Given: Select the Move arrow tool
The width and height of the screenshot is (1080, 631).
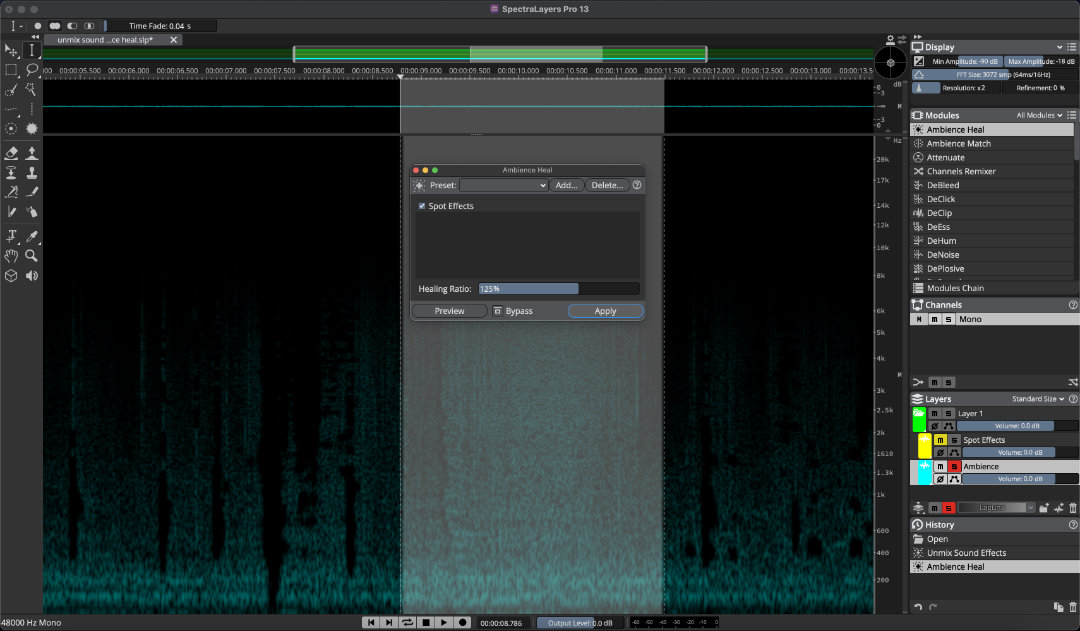Looking at the screenshot, I should [x=11, y=50].
